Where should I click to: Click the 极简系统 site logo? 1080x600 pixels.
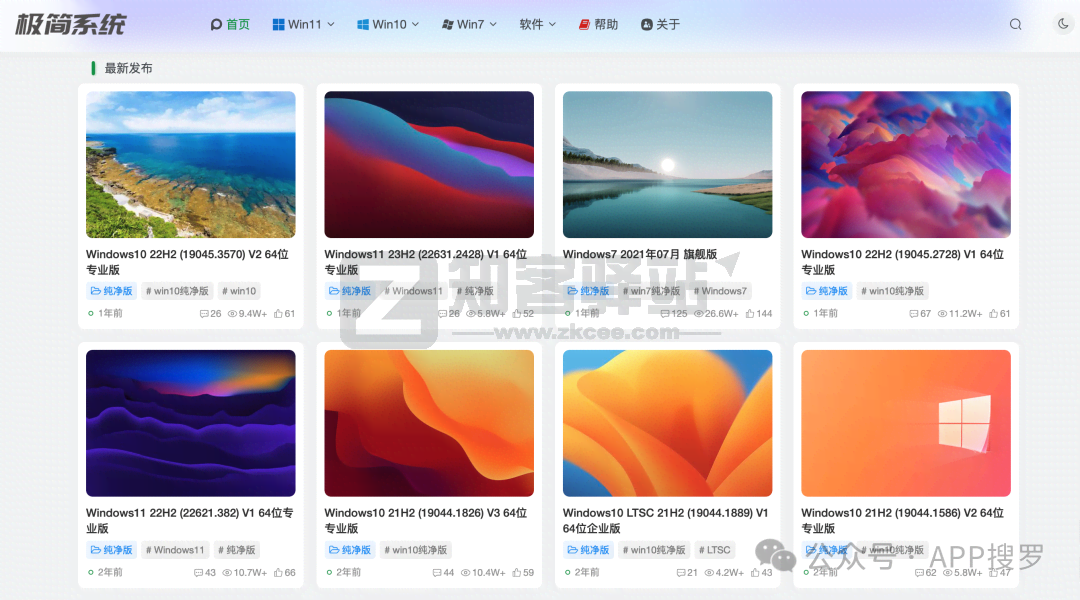click(x=69, y=24)
